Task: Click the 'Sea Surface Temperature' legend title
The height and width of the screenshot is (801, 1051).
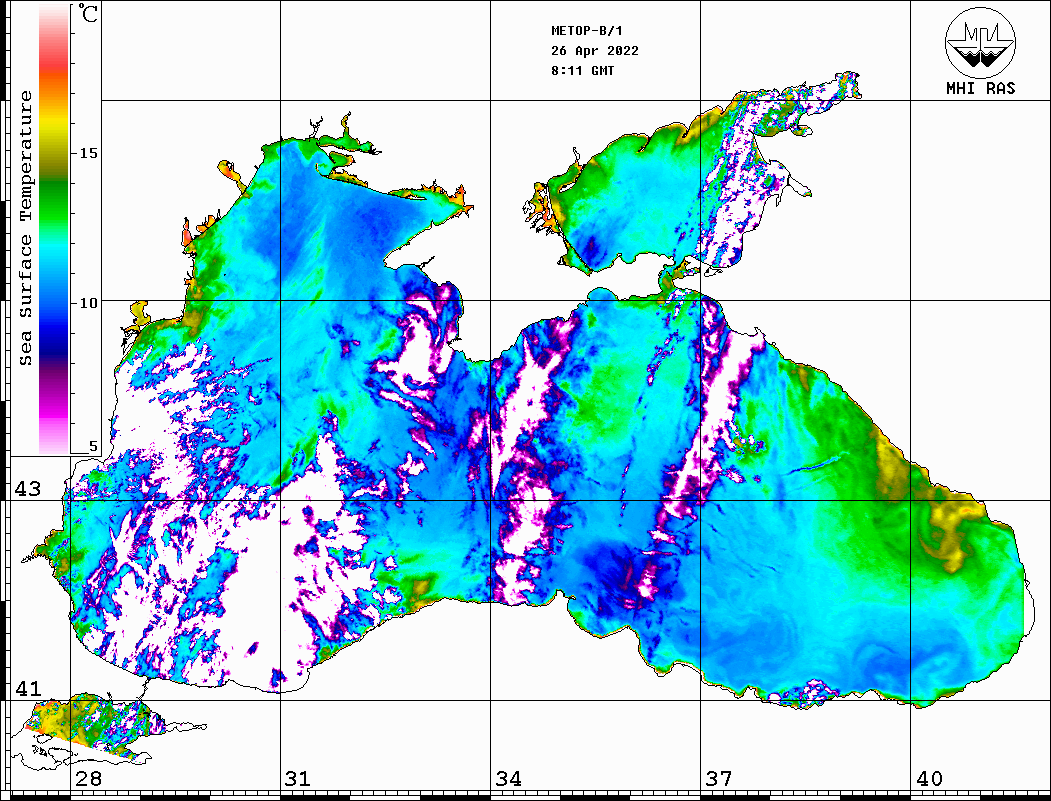Action: [x=25, y=228]
